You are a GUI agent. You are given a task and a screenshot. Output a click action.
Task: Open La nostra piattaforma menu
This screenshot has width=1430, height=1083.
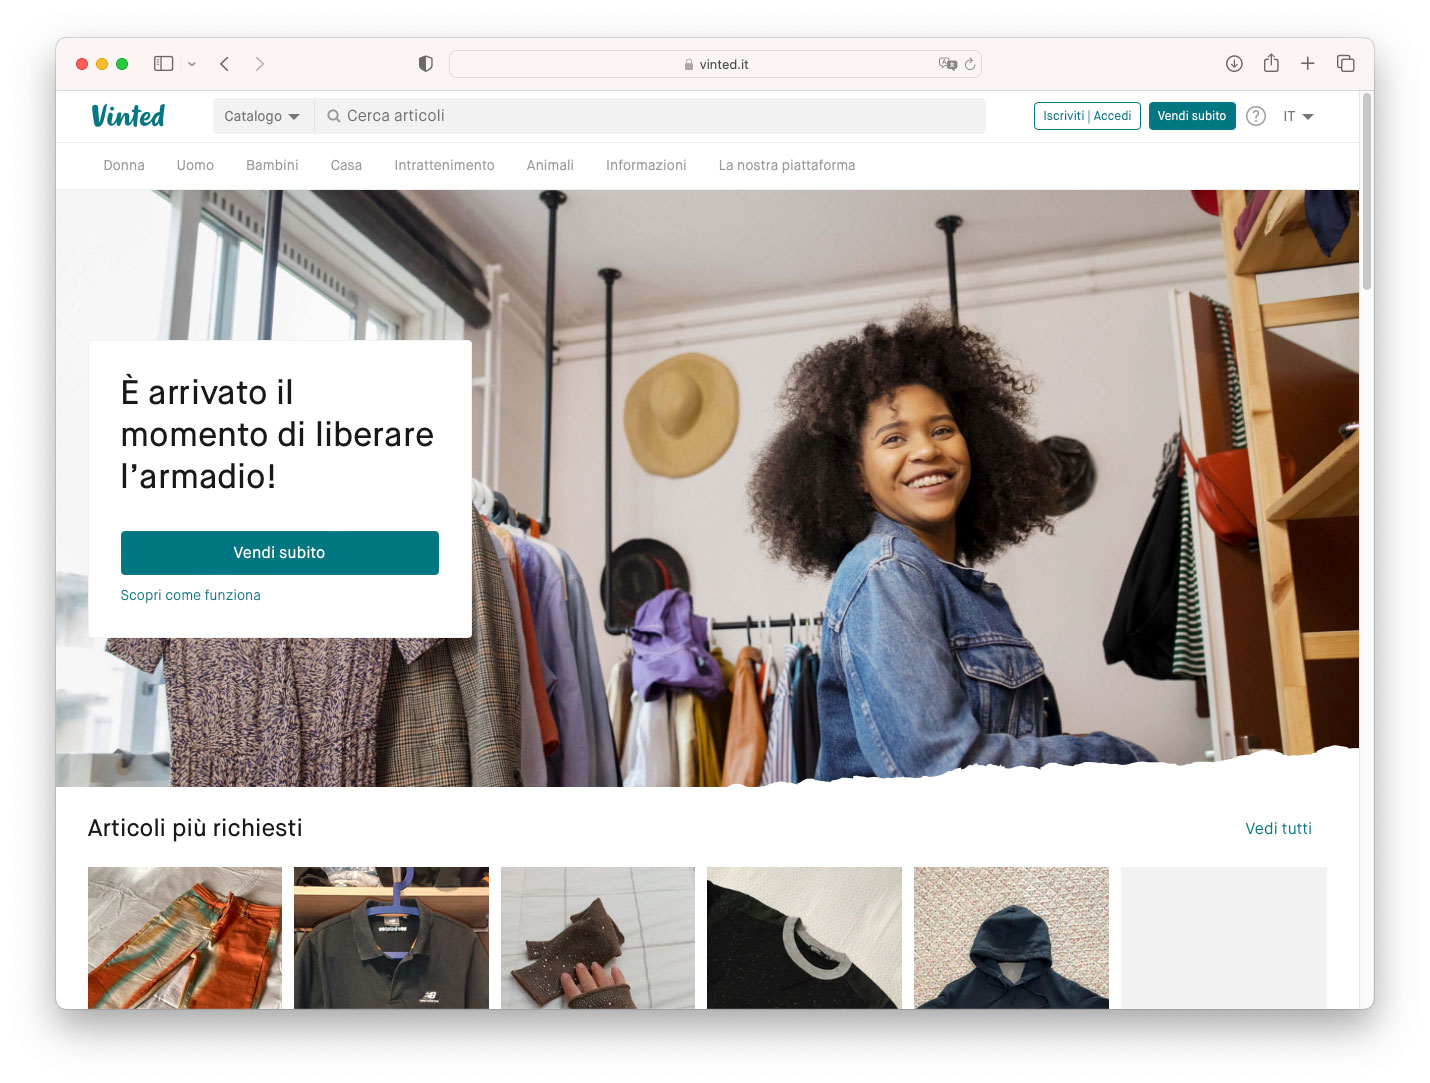click(787, 165)
